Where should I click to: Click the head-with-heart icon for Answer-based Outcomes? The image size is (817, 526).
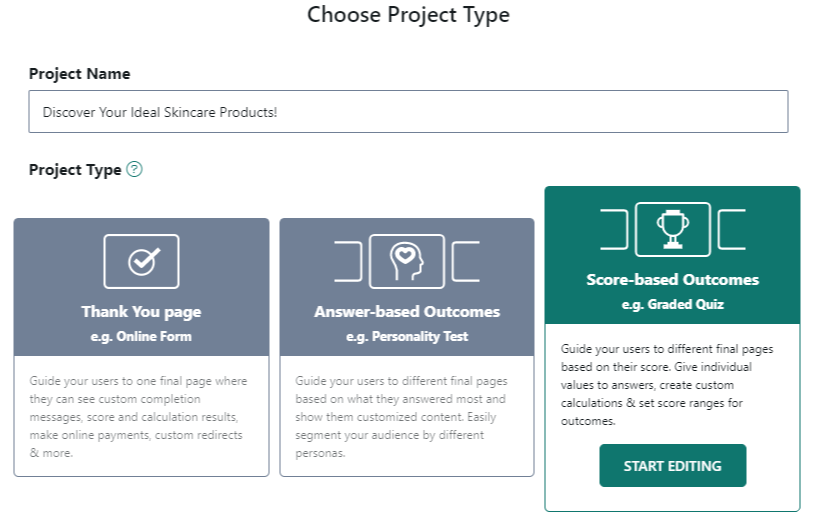click(x=406, y=261)
